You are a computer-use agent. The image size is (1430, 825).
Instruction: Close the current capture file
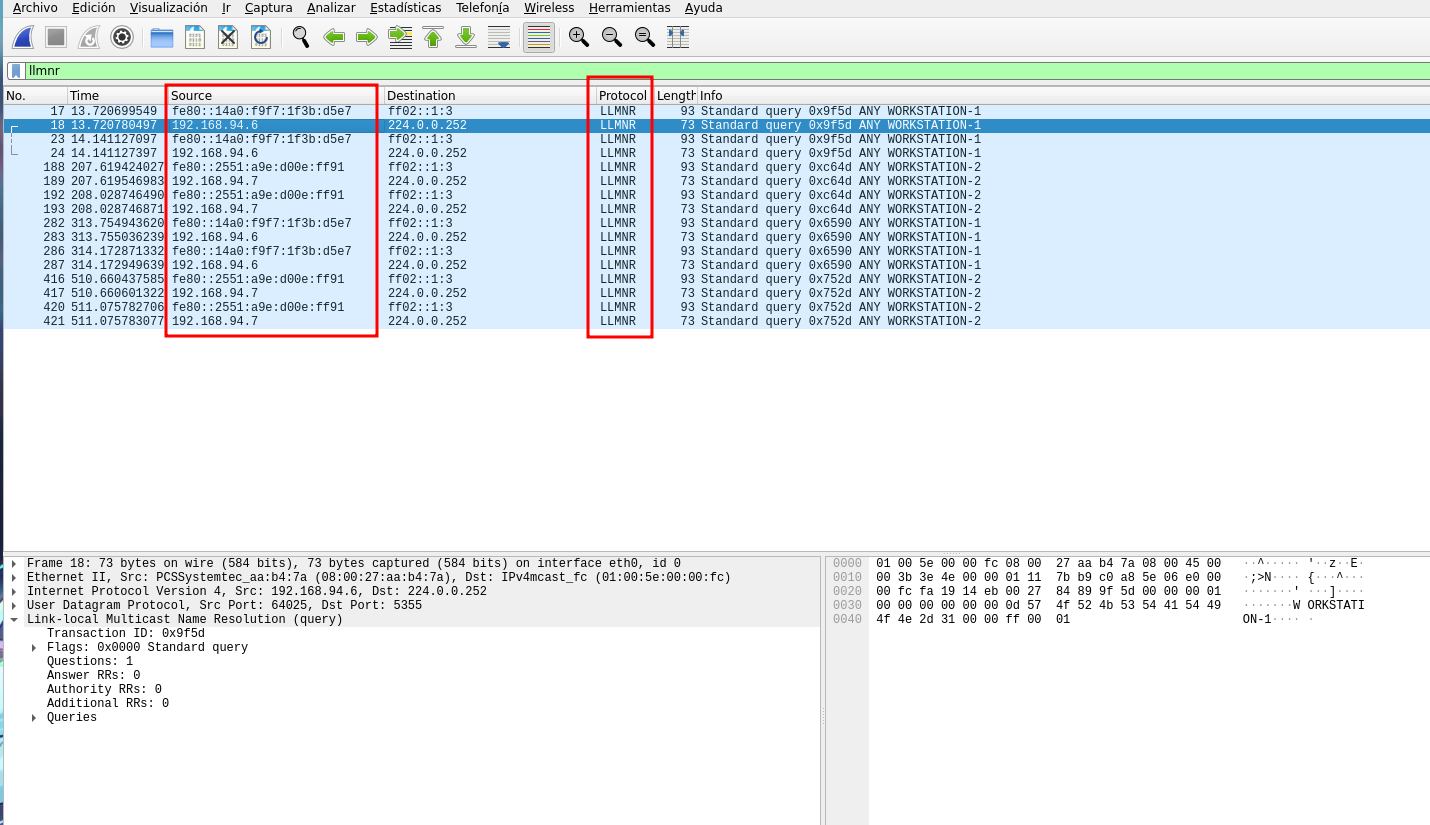(228, 38)
